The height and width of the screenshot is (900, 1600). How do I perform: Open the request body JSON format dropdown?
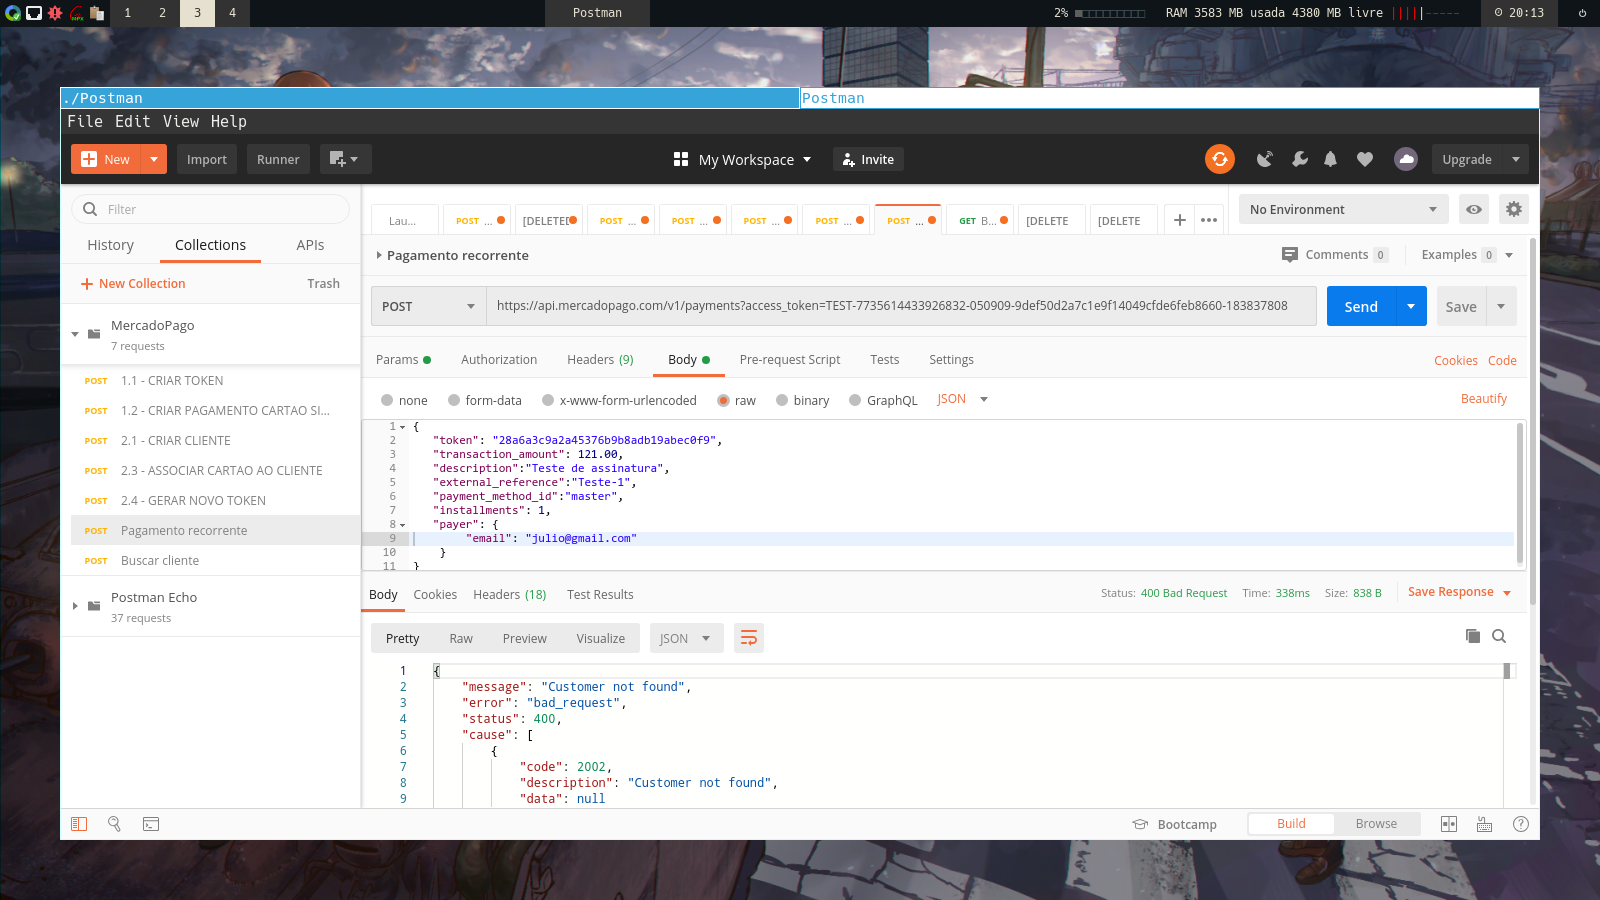pyautogui.click(x=962, y=399)
